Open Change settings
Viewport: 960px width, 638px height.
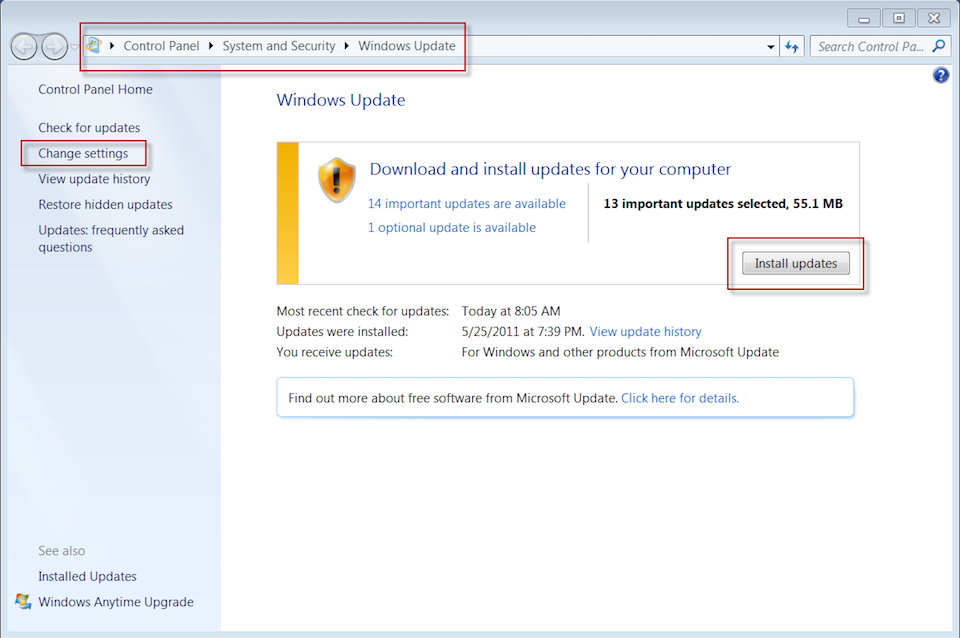[83, 153]
